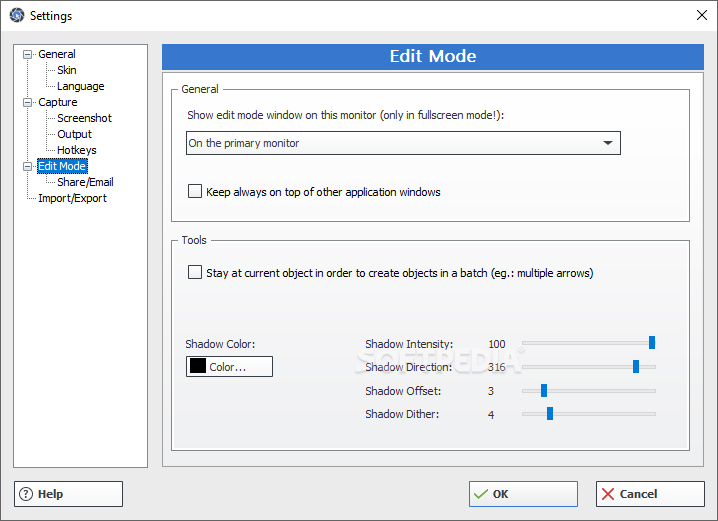
Task: Click the green checkmark OK button
Action: (x=523, y=494)
